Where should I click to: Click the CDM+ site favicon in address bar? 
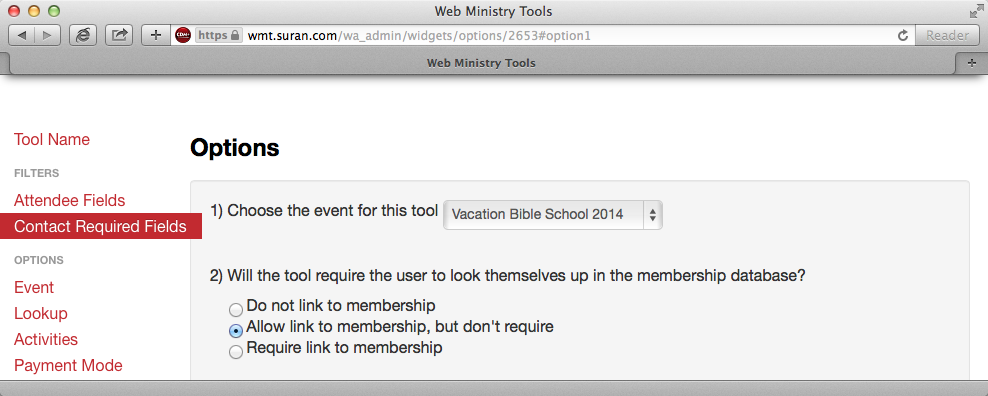tap(183, 35)
